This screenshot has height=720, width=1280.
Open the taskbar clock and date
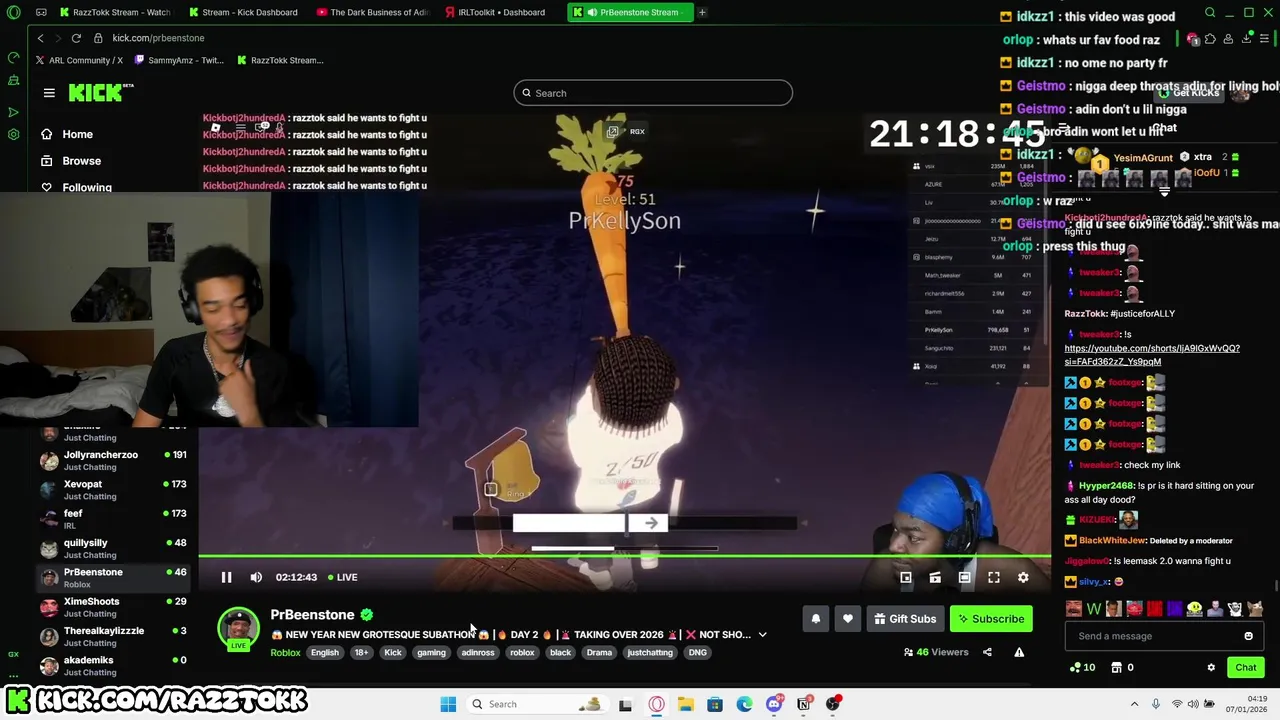[1249, 704]
